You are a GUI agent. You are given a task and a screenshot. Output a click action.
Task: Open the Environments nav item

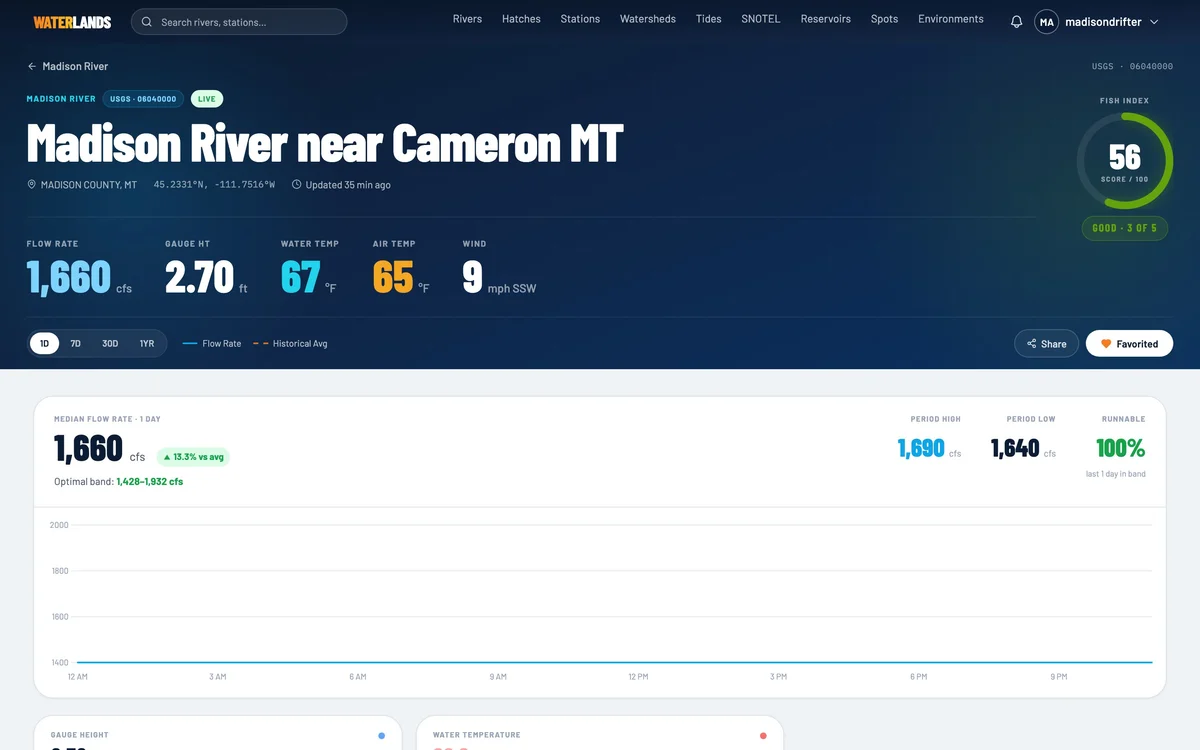951,19
